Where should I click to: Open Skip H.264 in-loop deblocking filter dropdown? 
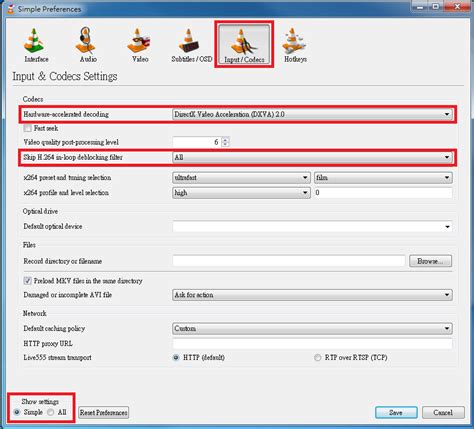(312, 157)
